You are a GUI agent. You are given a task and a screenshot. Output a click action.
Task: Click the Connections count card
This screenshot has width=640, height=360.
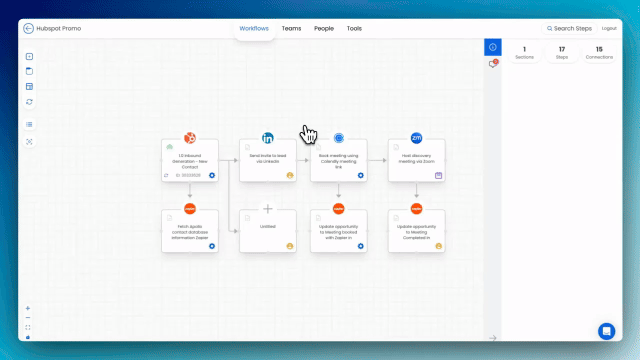(599, 53)
